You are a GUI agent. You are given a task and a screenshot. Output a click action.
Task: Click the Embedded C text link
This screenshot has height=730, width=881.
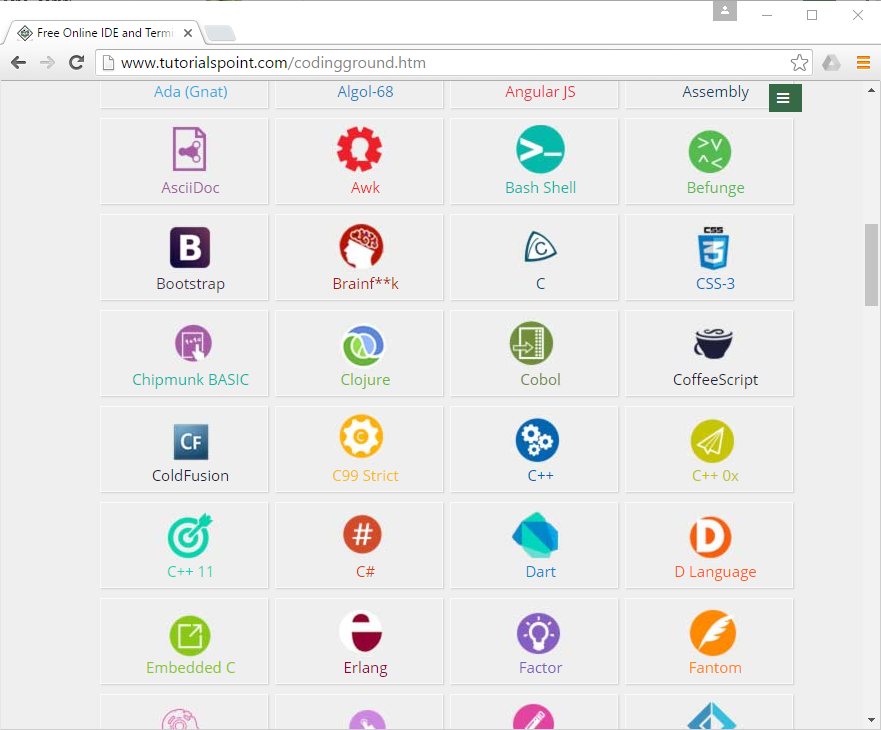pyautogui.click(x=190, y=668)
